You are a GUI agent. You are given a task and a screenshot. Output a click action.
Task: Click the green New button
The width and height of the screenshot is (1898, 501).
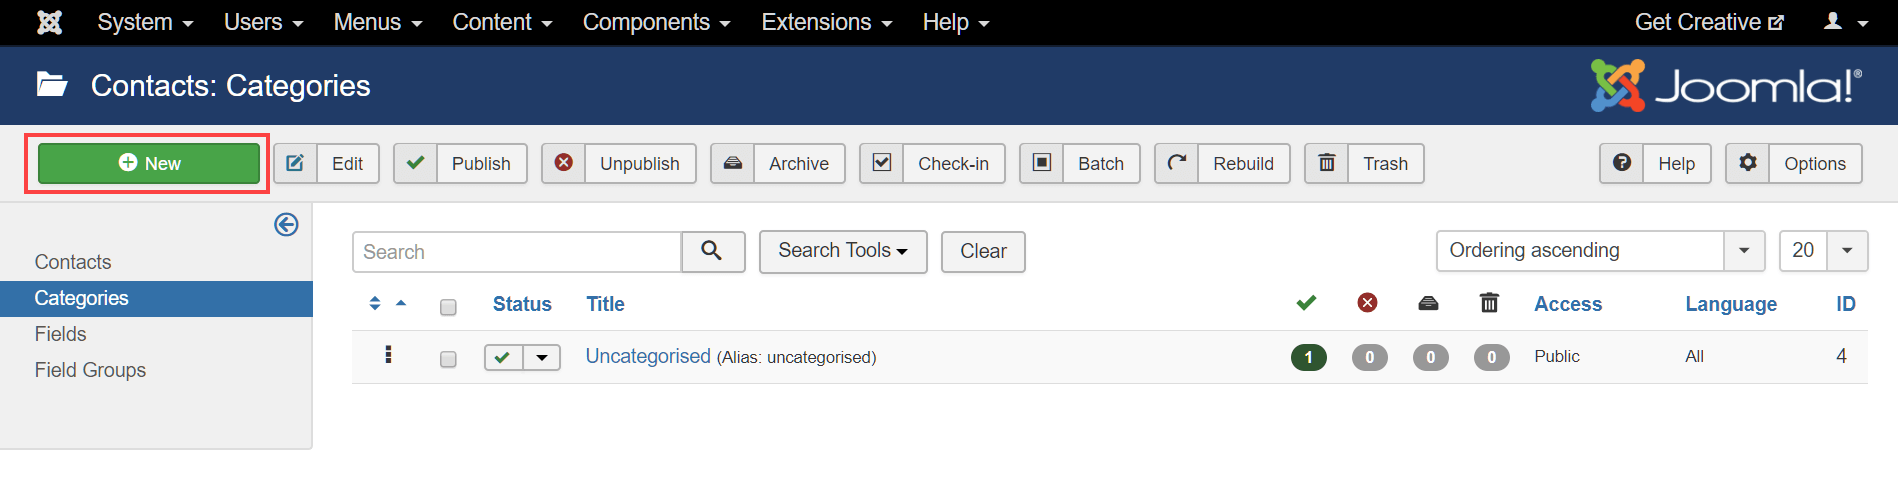click(x=149, y=163)
